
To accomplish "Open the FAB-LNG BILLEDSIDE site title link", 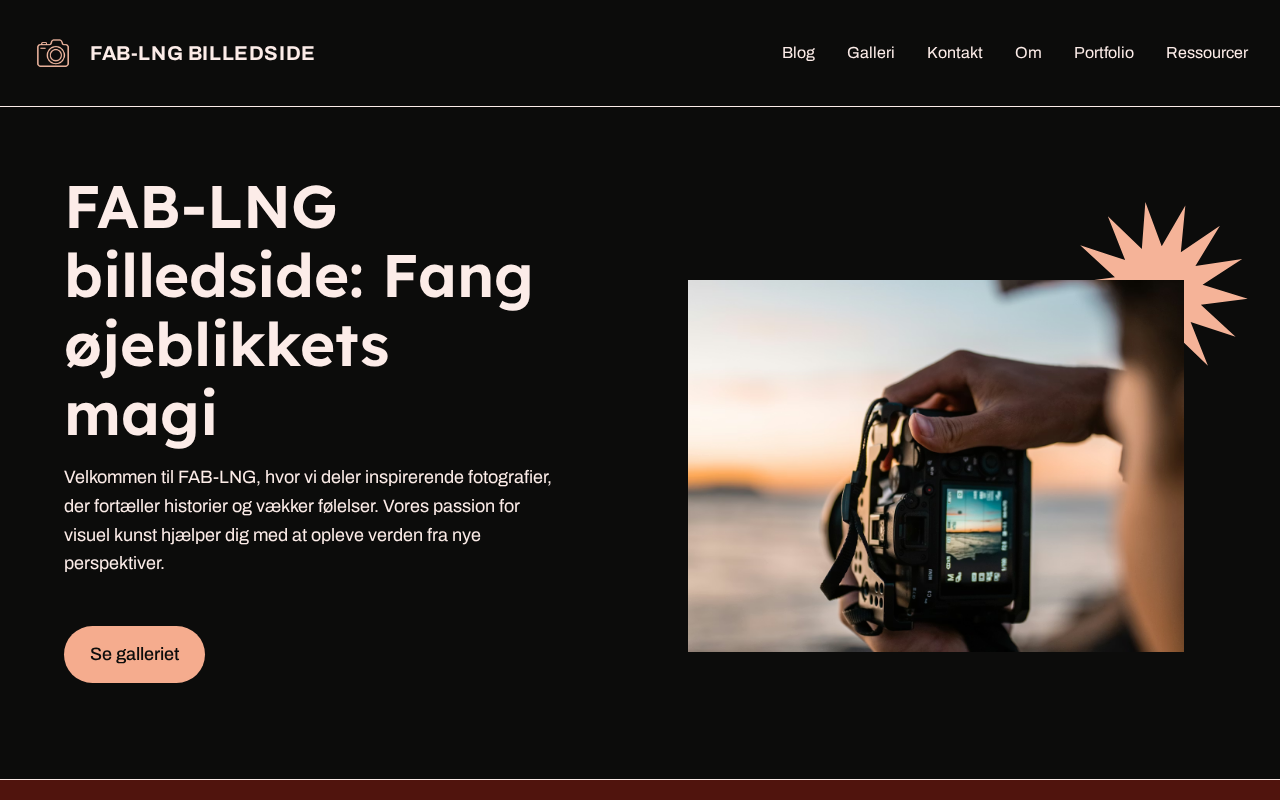I will point(202,53).
